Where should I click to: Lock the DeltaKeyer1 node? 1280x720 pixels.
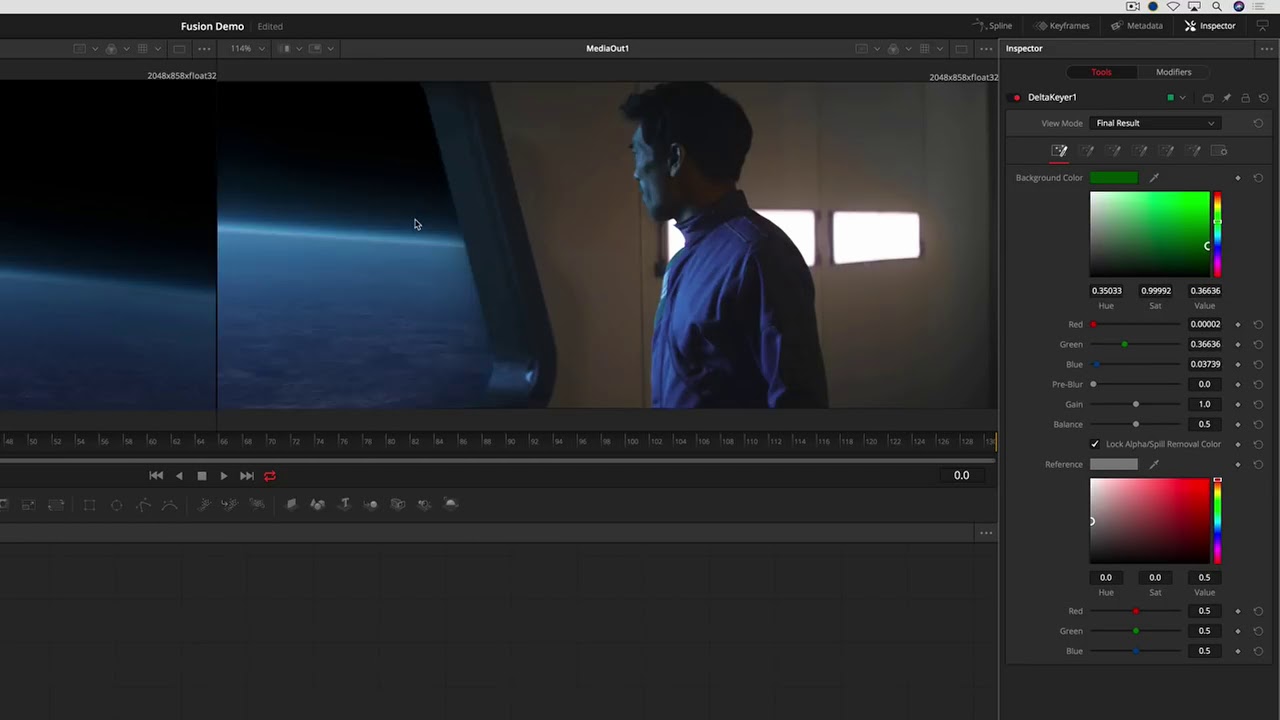[1245, 98]
